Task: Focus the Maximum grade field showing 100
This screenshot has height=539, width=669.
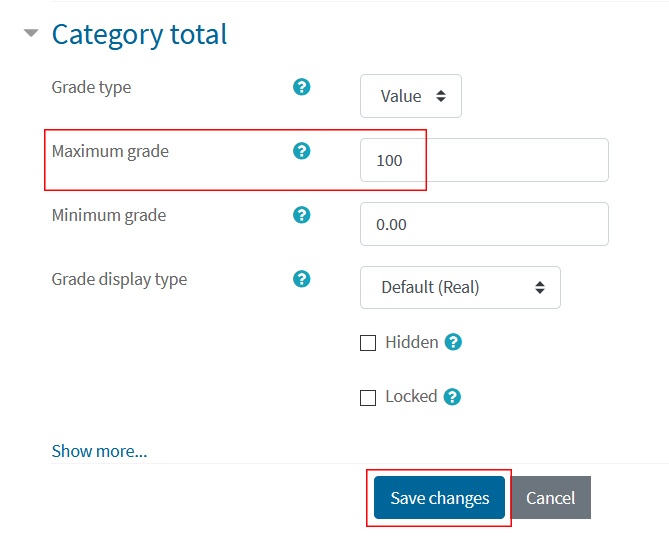Action: click(x=484, y=160)
